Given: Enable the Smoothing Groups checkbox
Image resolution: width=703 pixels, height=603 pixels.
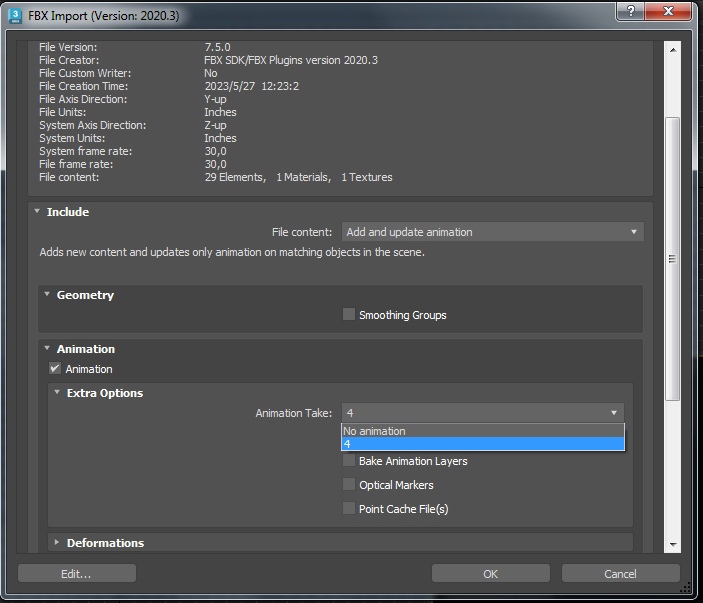Looking at the screenshot, I should point(349,314).
